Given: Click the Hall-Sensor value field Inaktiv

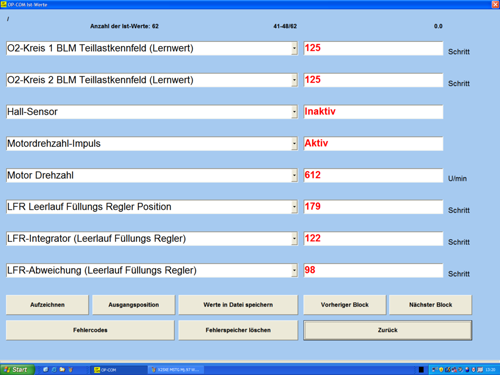Looking at the screenshot, I should (373, 112).
